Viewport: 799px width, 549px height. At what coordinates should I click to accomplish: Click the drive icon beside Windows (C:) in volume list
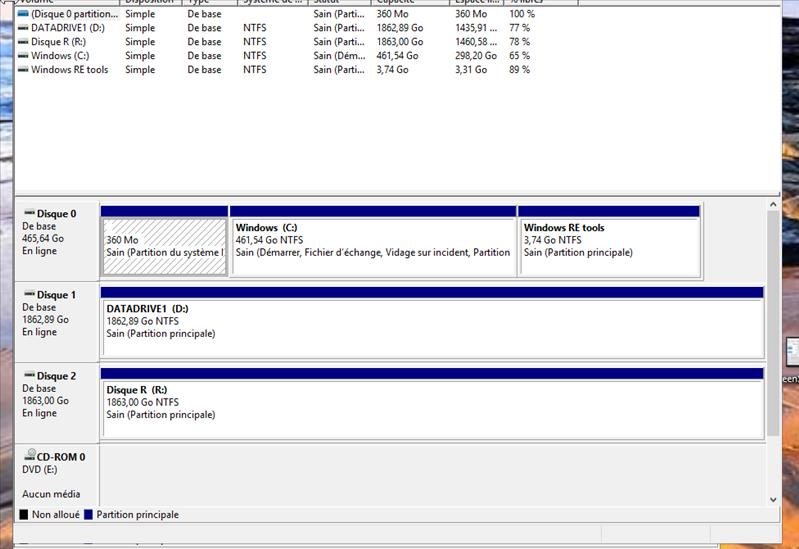pos(23,56)
